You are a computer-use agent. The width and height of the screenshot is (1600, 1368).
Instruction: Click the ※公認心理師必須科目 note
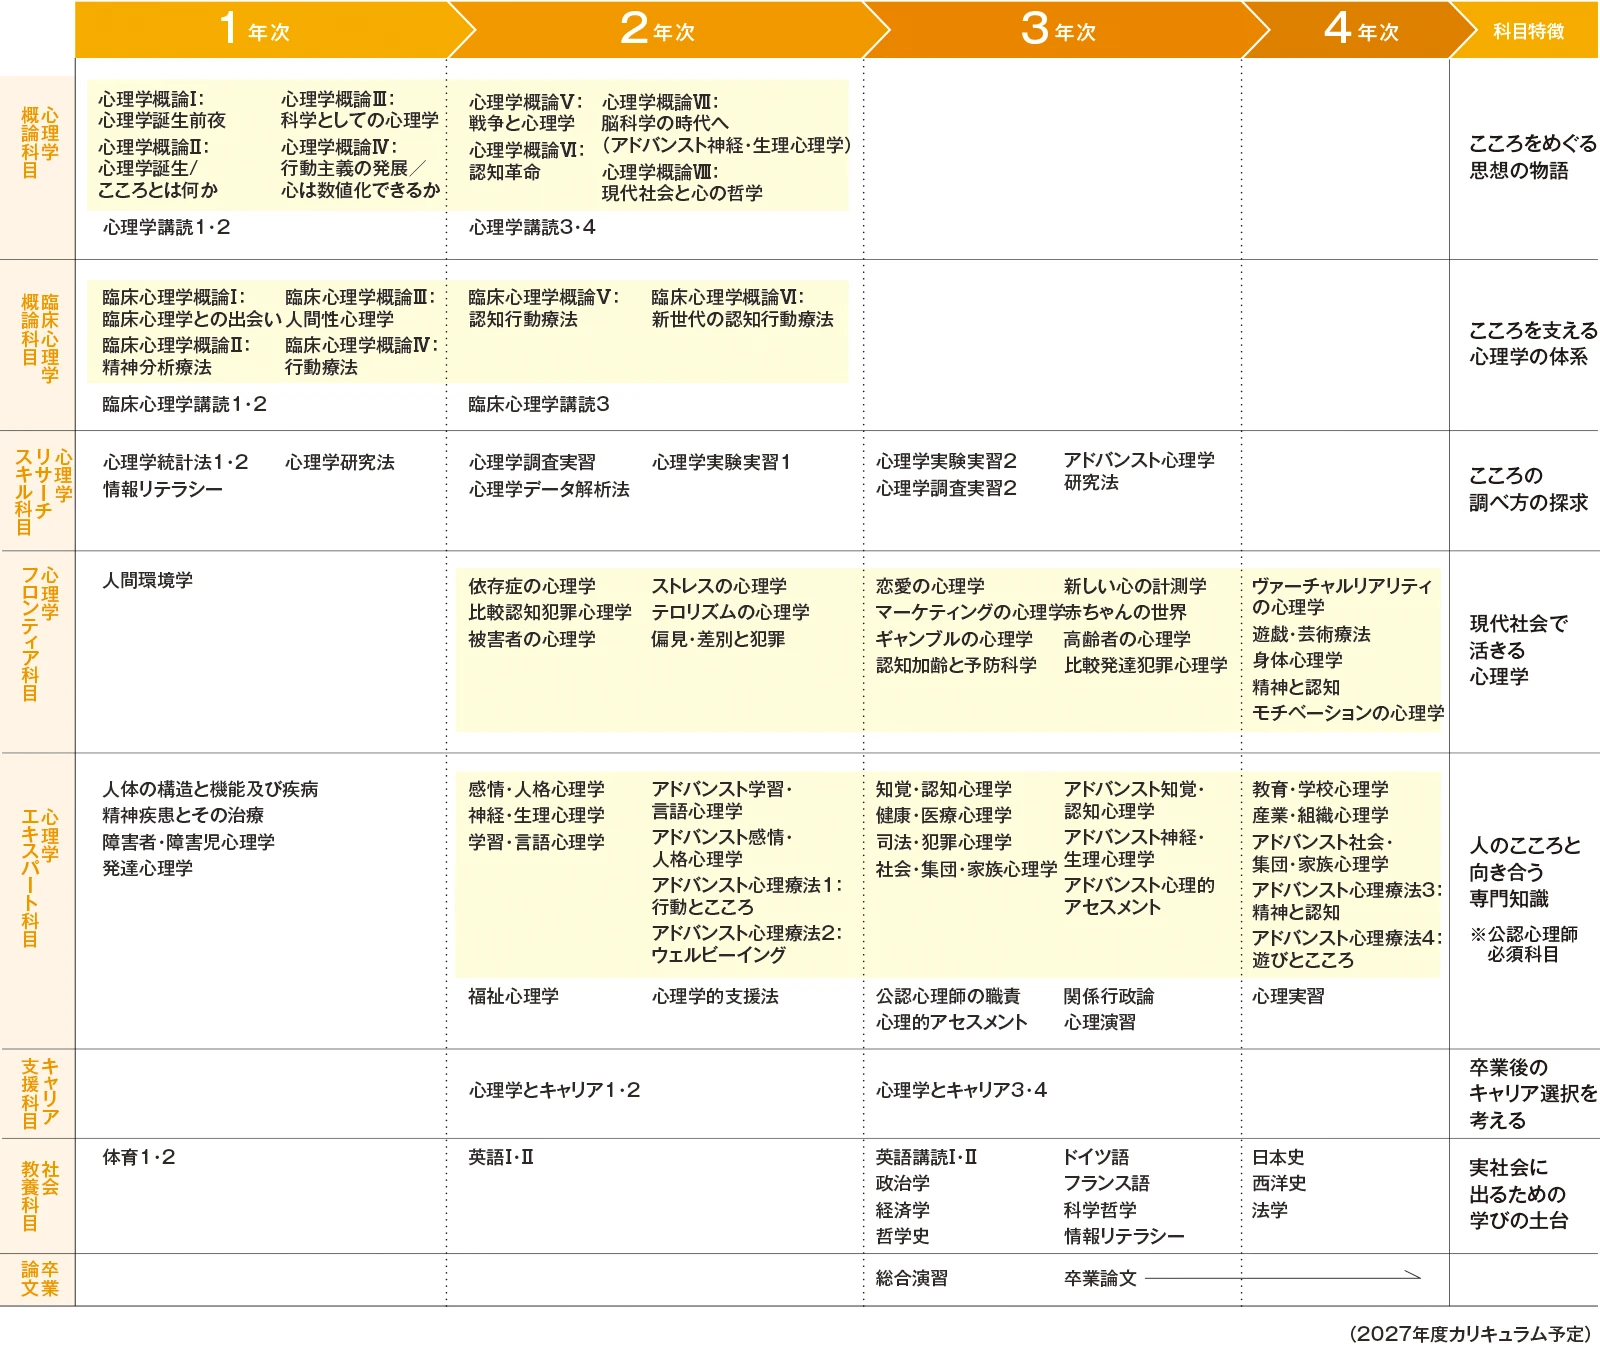(1523, 944)
